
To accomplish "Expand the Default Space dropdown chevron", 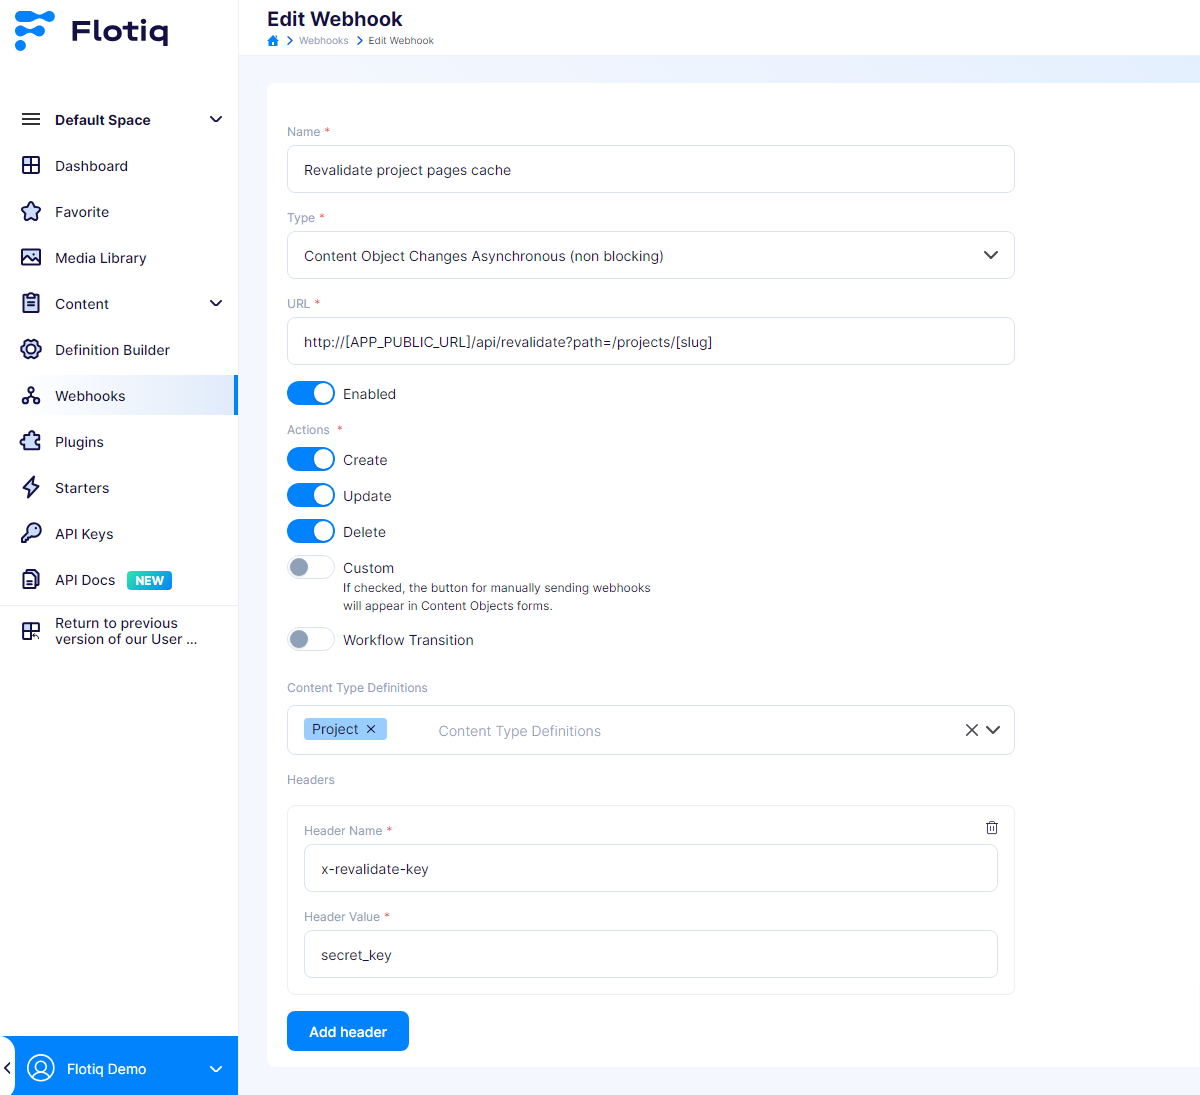I will (x=216, y=119).
